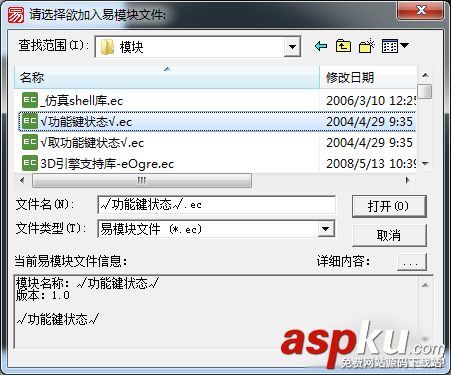
Task: Go up one folder level
Action: [x=343, y=46]
